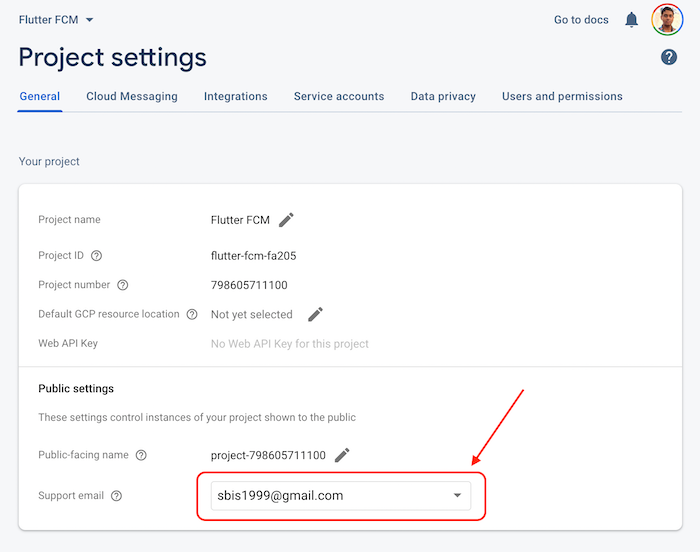Click the Go to docs link
Screen dimensions: 700x552
(581, 20)
